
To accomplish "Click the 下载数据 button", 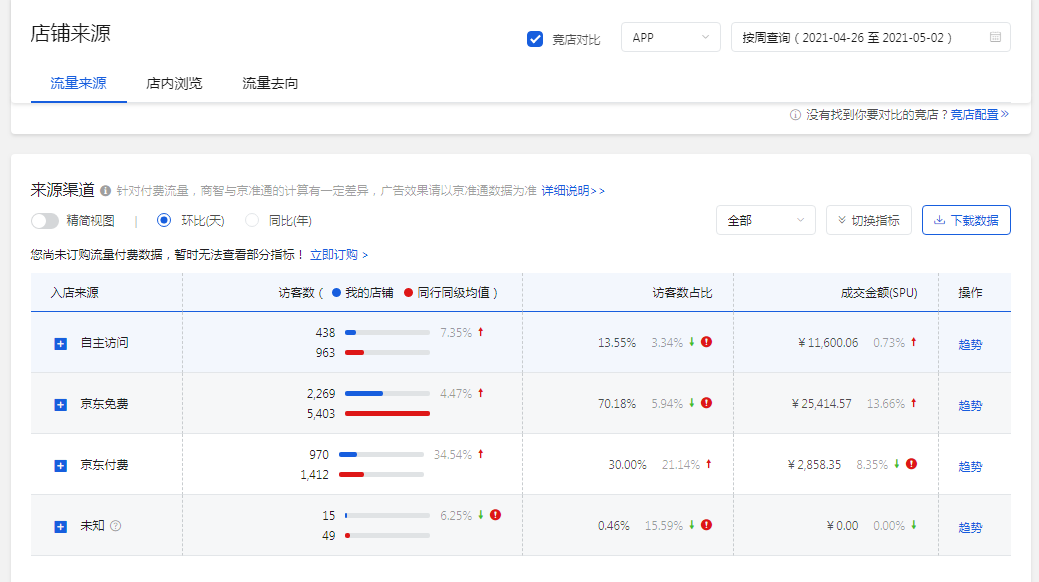I will pos(967,219).
